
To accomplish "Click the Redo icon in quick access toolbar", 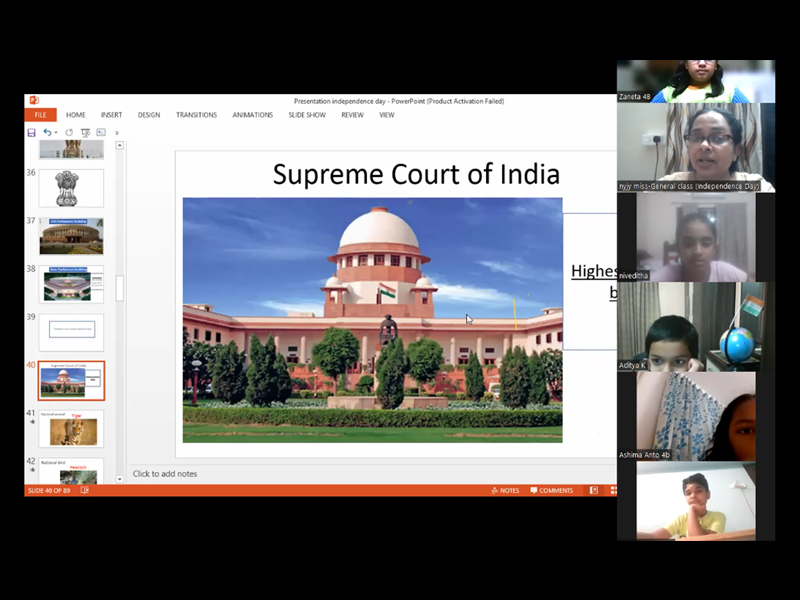I will [x=69, y=132].
